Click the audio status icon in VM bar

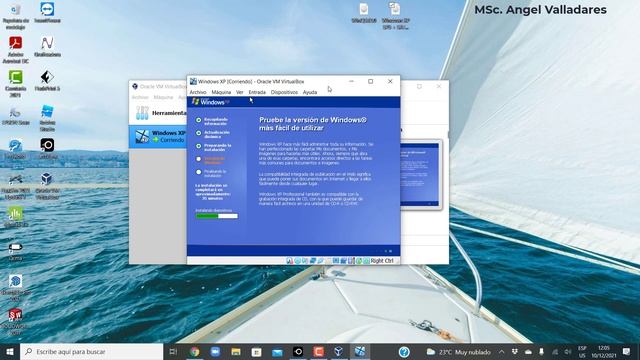pos(305,261)
